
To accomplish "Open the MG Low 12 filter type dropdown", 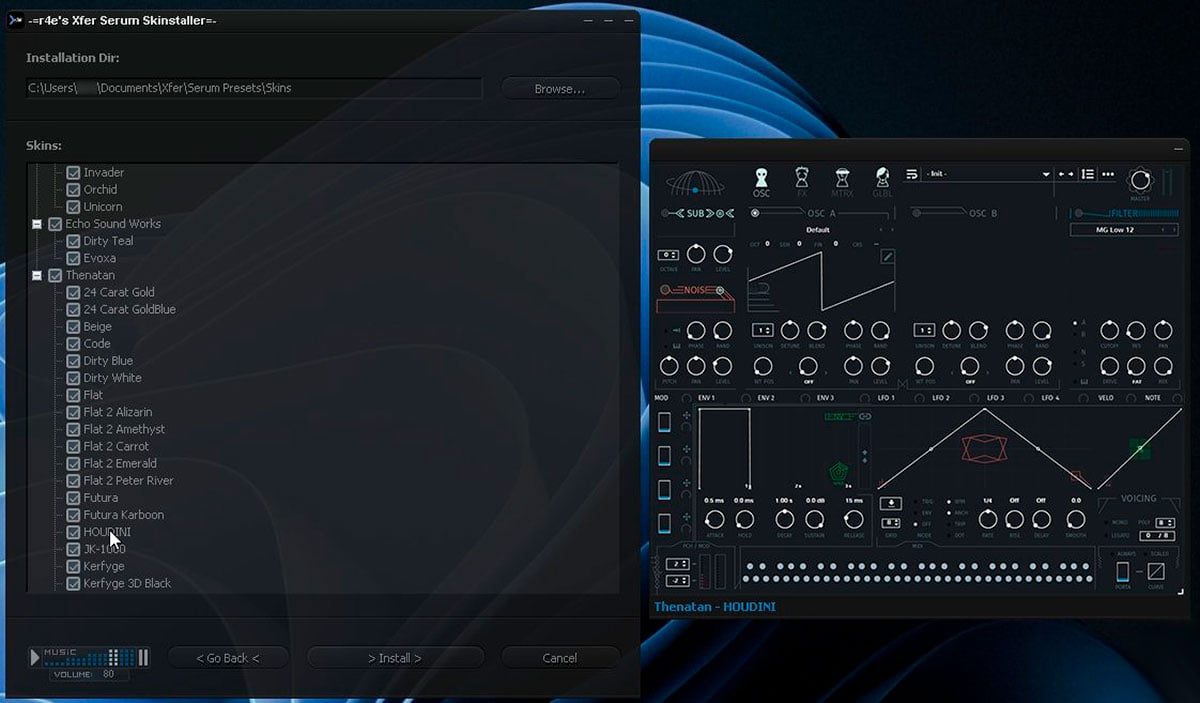I will coord(1124,230).
